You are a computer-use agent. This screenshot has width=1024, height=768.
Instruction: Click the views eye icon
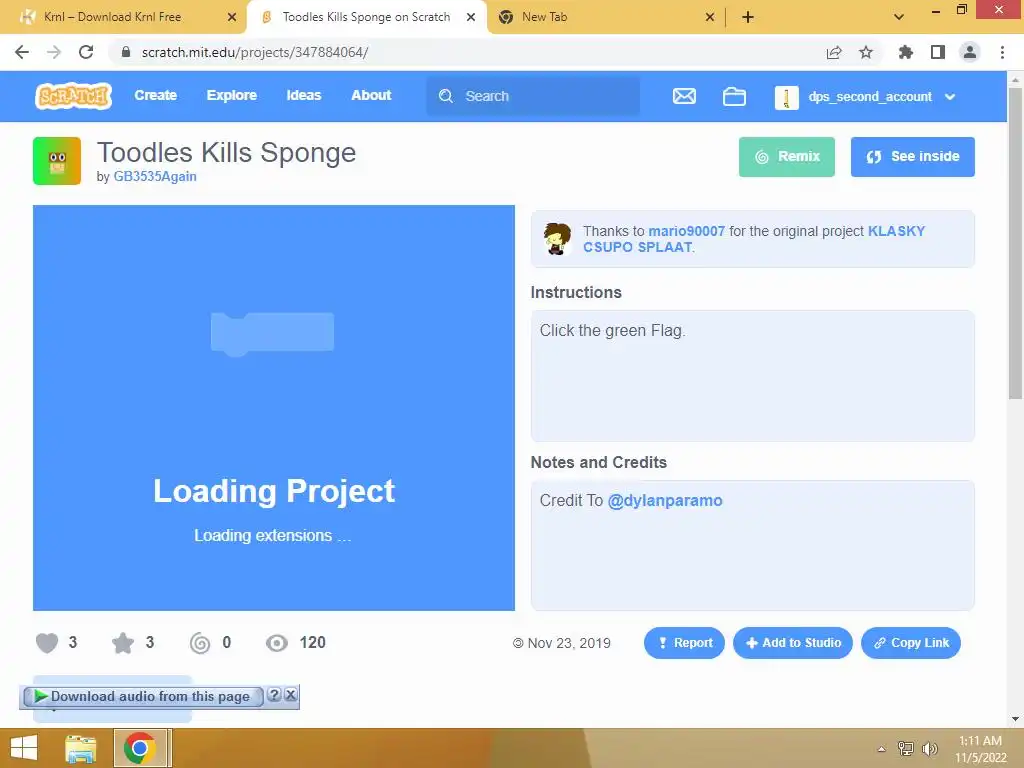click(x=277, y=643)
